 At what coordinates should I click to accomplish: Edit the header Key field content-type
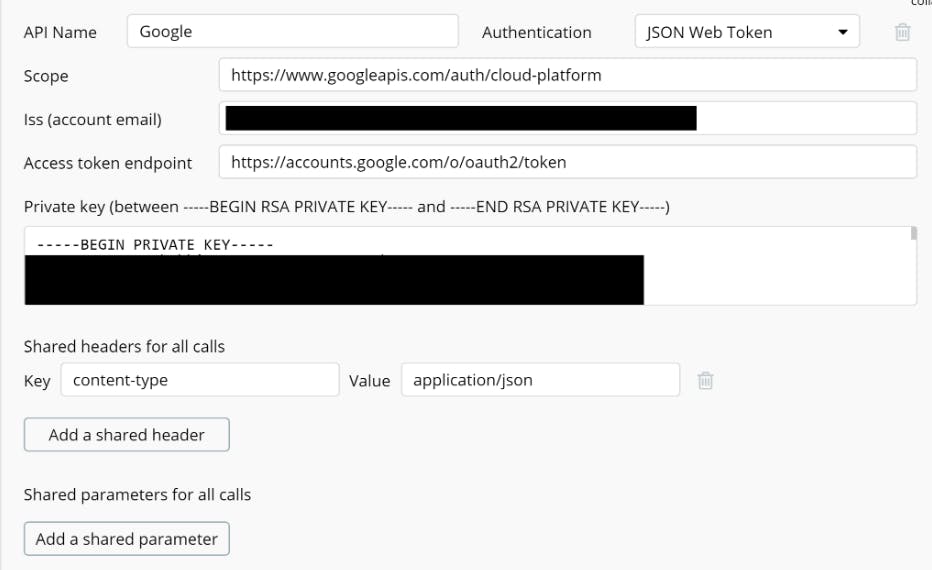(200, 380)
